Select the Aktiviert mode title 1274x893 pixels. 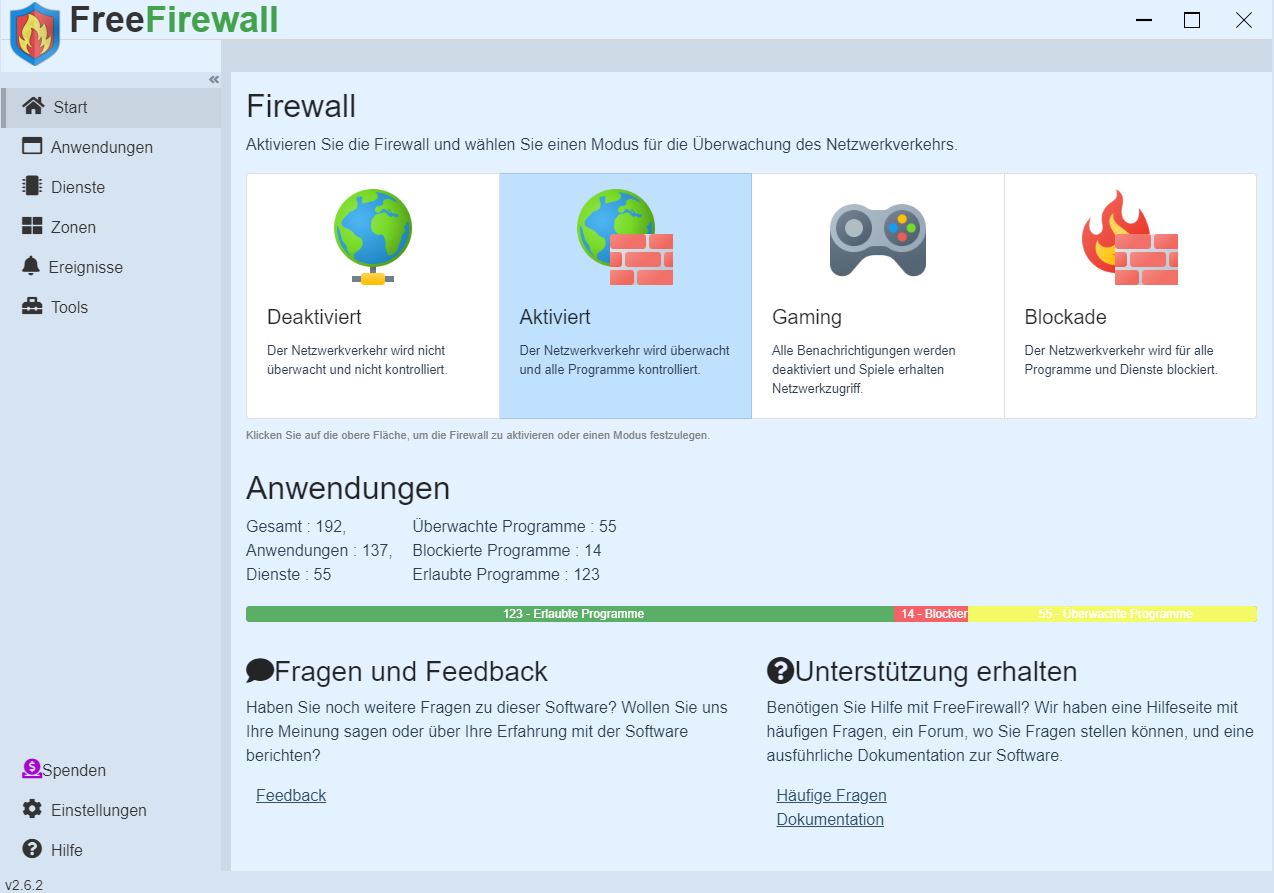coord(555,317)
